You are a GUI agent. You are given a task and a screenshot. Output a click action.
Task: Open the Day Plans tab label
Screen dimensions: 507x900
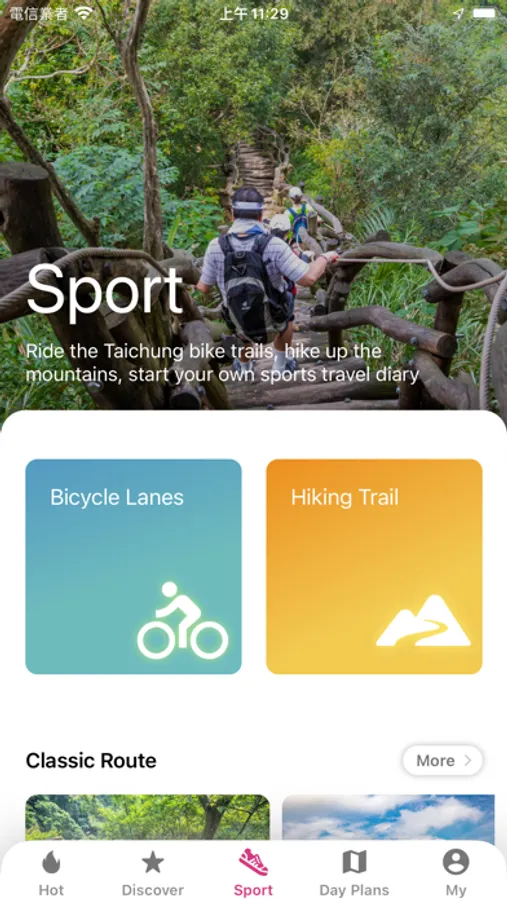(x=354, y=890)
